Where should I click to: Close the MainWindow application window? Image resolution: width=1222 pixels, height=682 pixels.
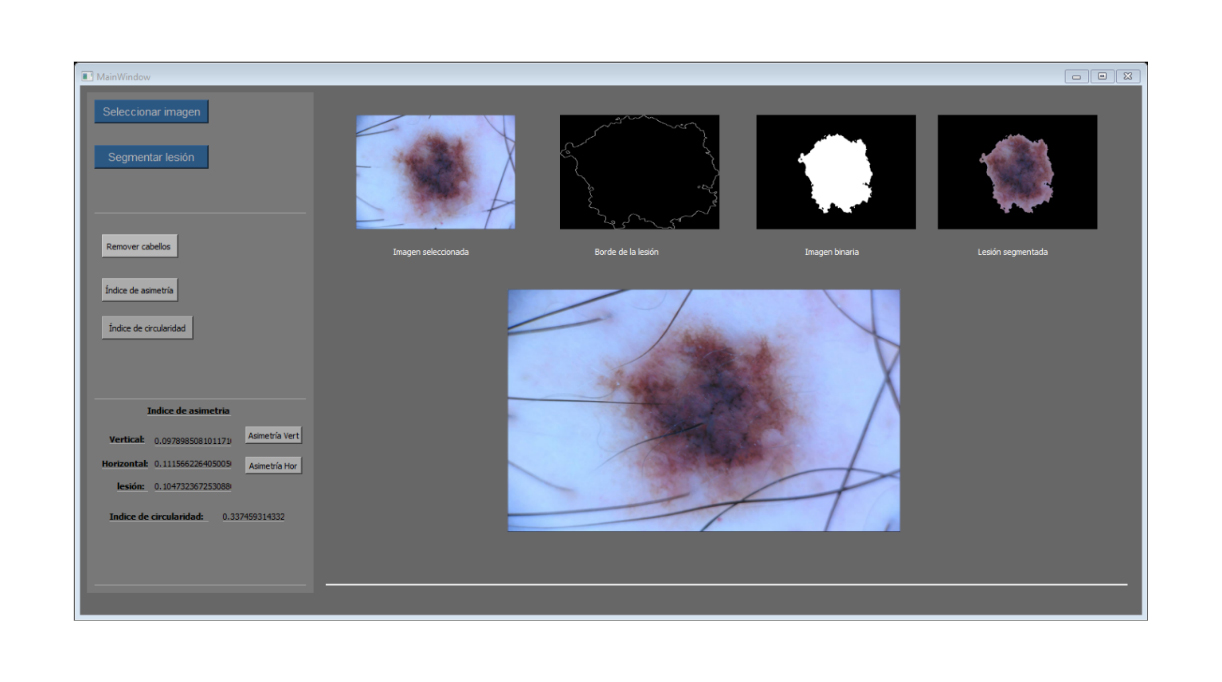point(1128,76)
